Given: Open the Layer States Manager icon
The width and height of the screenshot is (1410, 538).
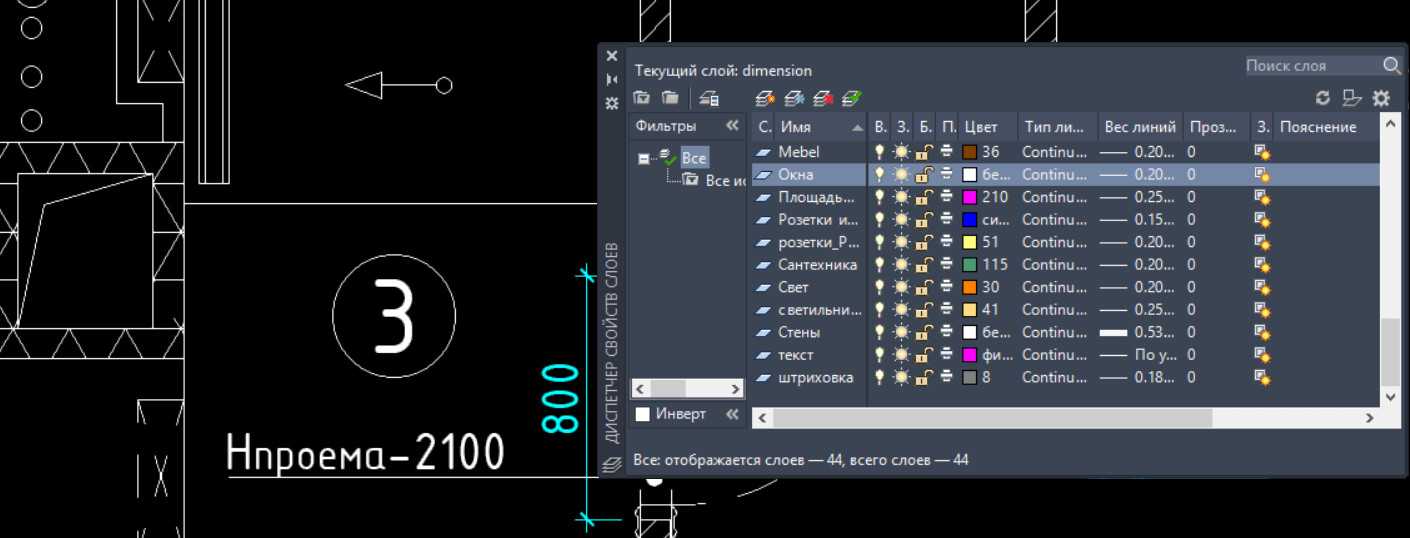Looking at the screenshot, I should pos(709,97).
